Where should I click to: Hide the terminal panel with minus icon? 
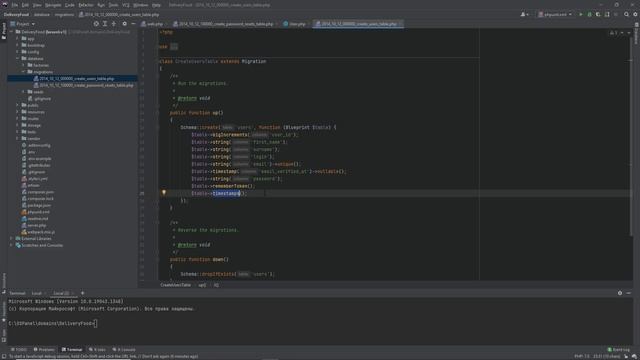[x=629, y=293]
